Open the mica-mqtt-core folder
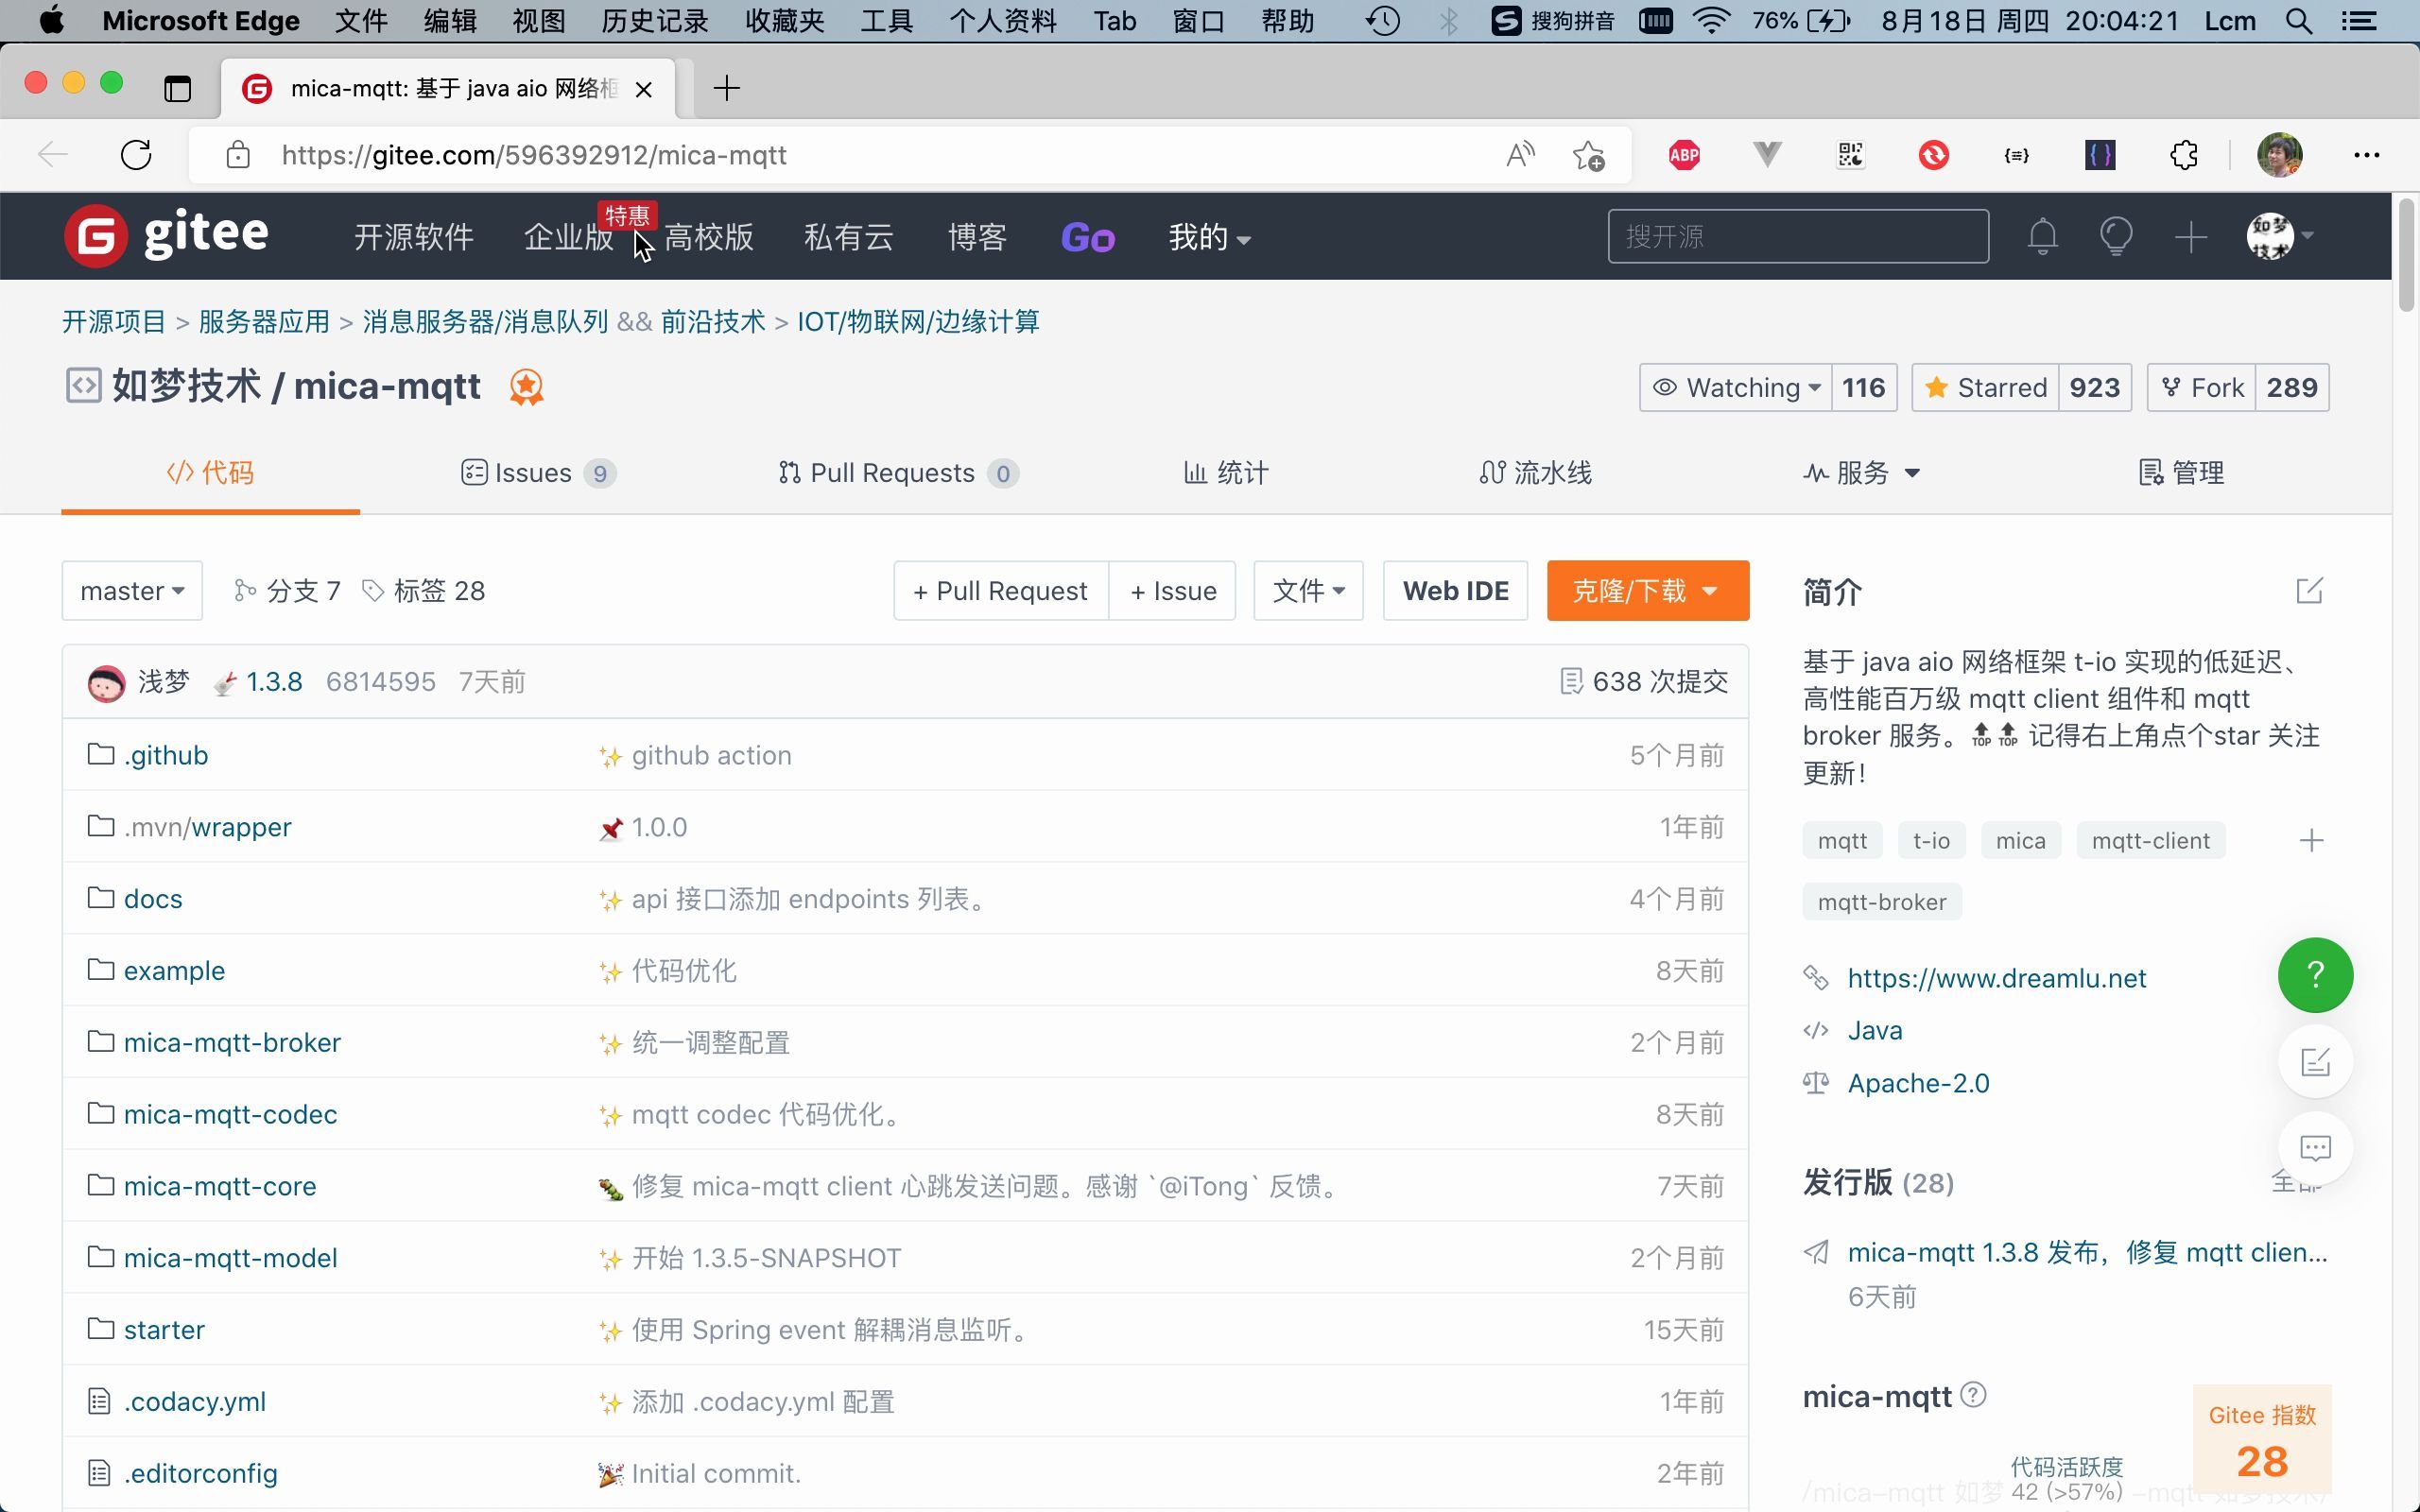The image size is (2420, 1512). [220, 1186]
